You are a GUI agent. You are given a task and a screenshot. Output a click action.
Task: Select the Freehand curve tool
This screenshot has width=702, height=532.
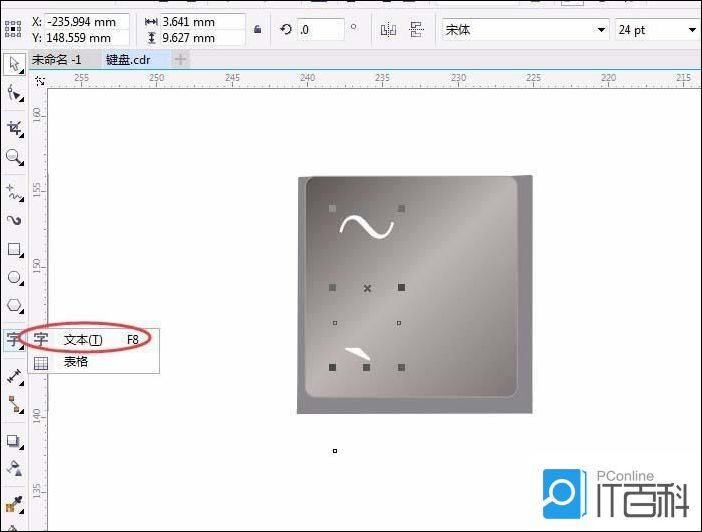point(15,193)
